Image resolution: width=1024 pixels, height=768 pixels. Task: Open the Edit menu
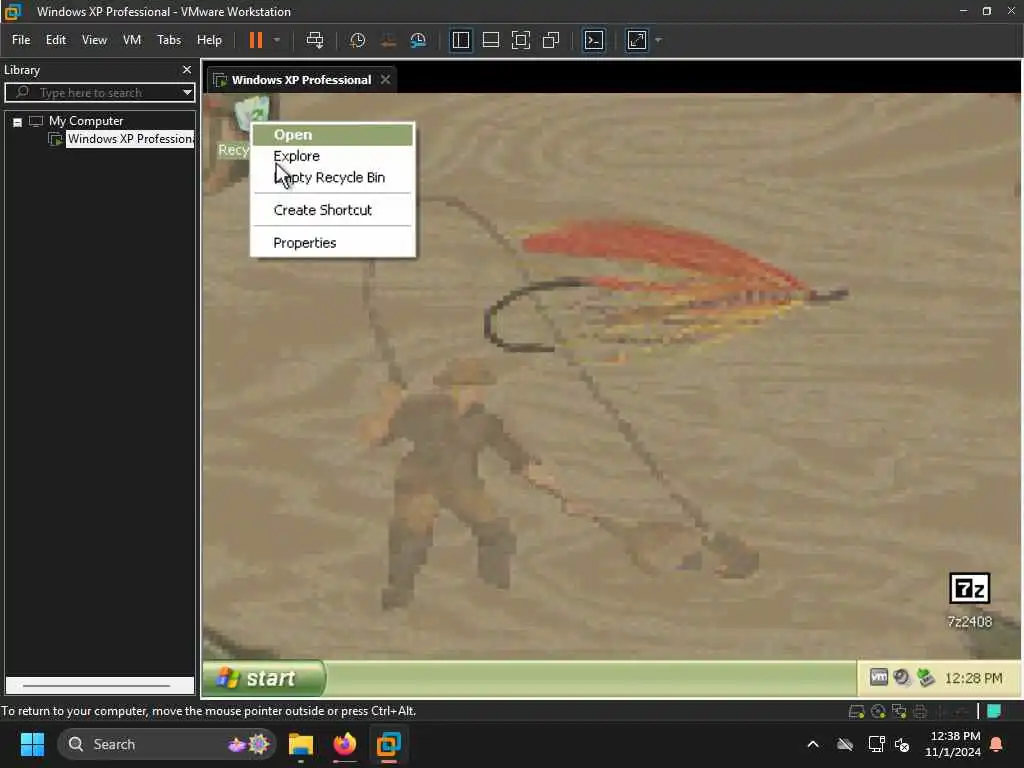tap(56, 40)
